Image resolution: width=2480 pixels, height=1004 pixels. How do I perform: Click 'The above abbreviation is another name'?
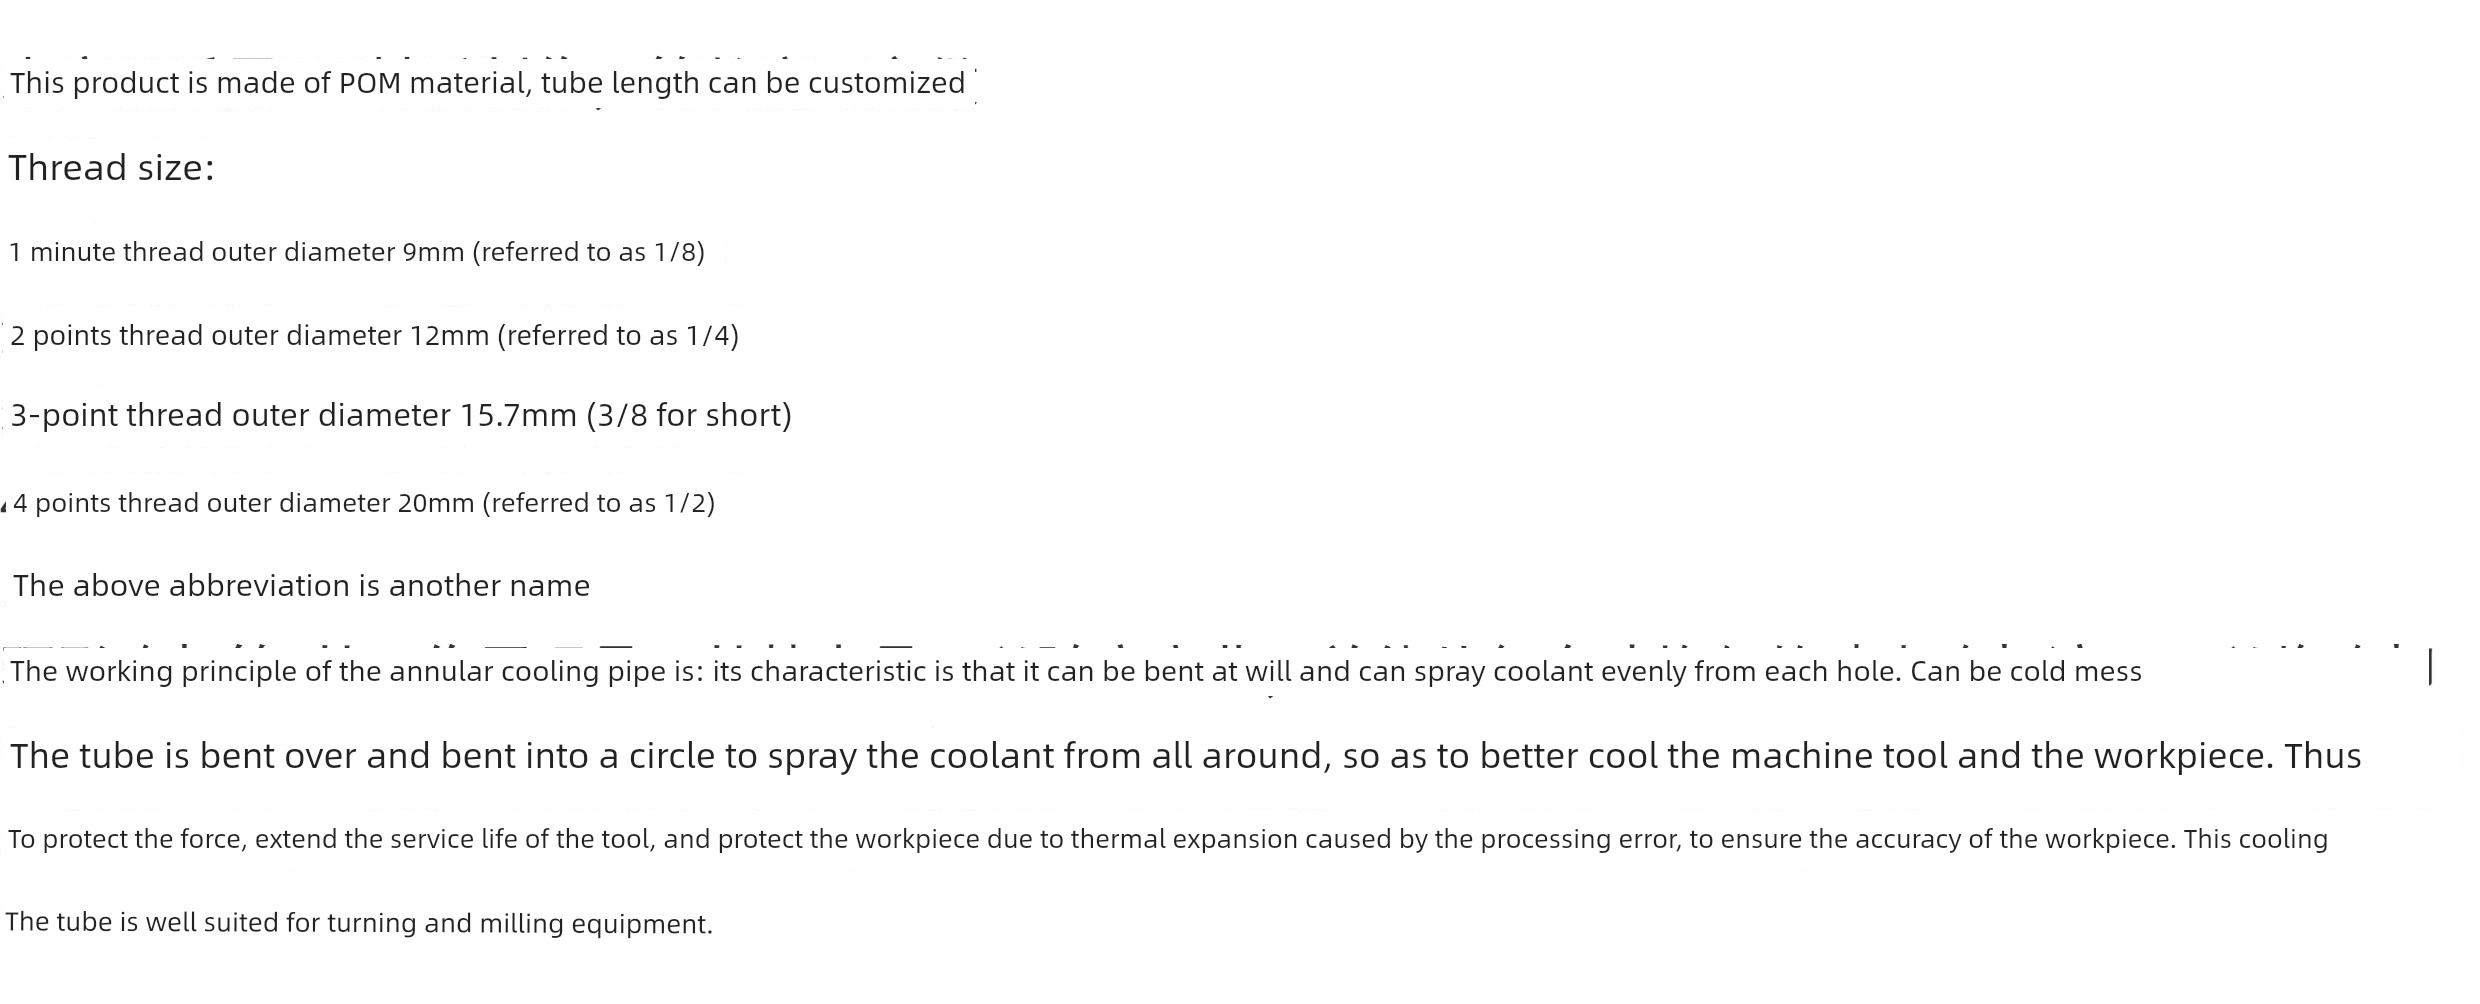[301, 586]
